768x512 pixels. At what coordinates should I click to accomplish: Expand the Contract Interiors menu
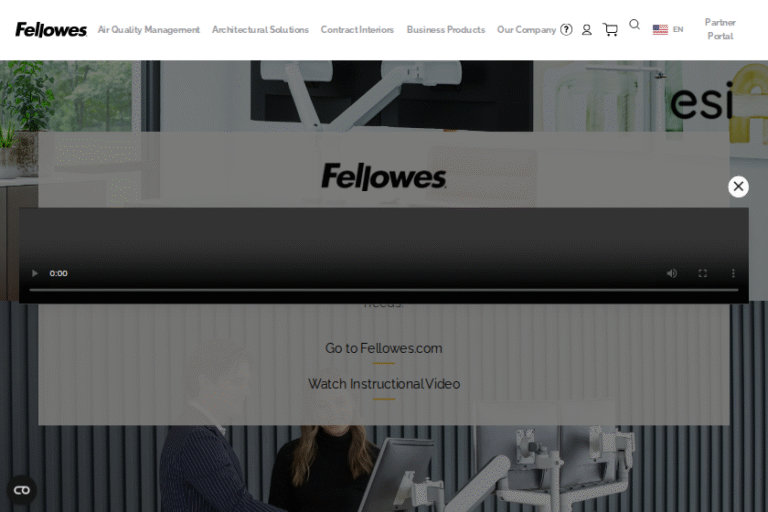357,30
